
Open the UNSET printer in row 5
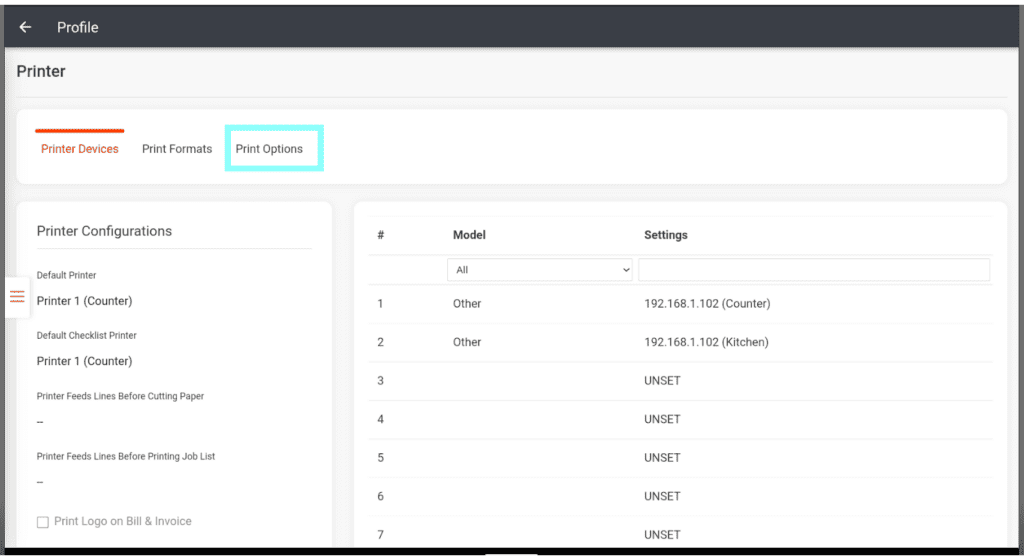(x=662, y=458)
